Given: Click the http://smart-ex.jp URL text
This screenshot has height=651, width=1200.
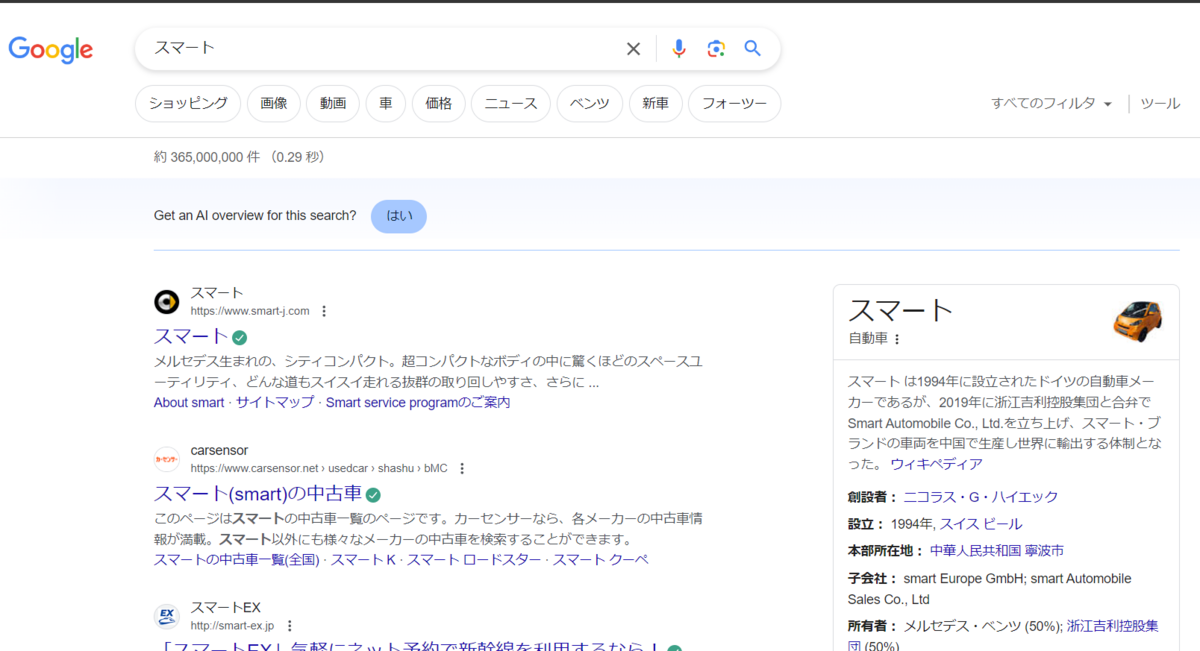Looking at the screenshot, I should click(232, 626).
